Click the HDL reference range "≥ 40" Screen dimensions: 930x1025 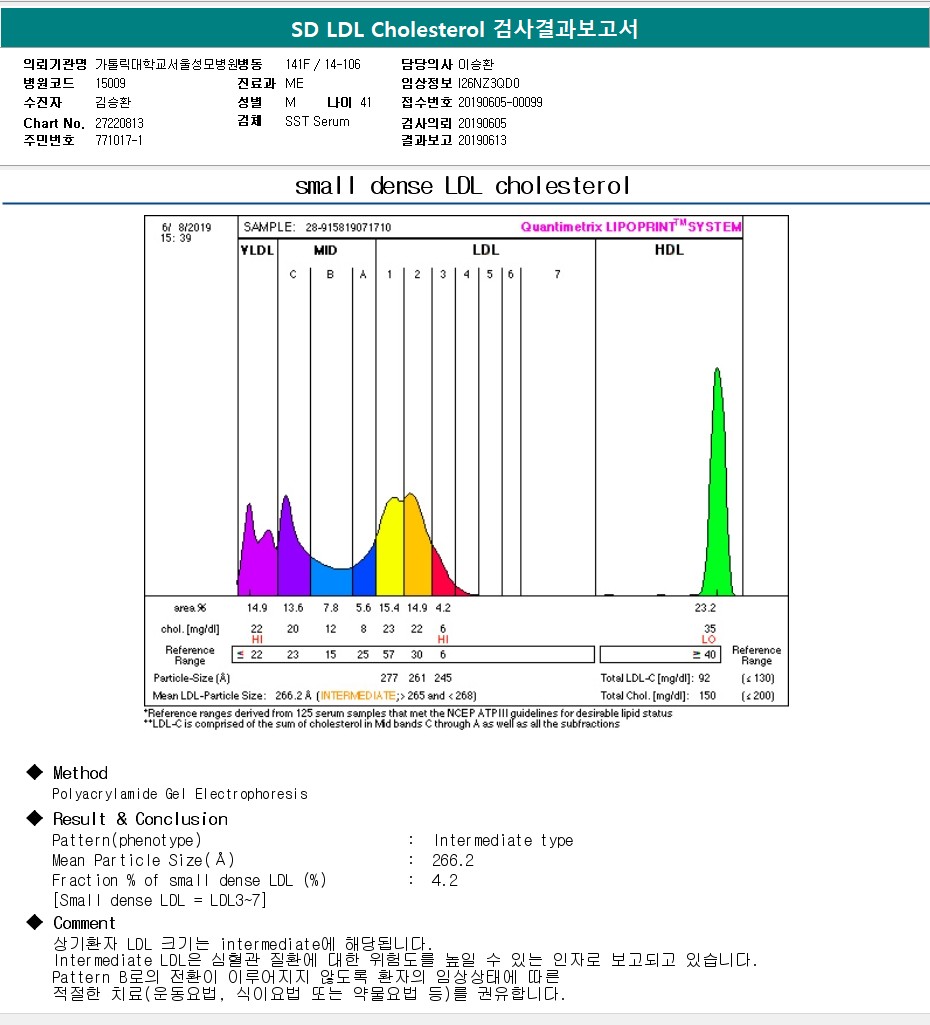(x=705, y=654)
